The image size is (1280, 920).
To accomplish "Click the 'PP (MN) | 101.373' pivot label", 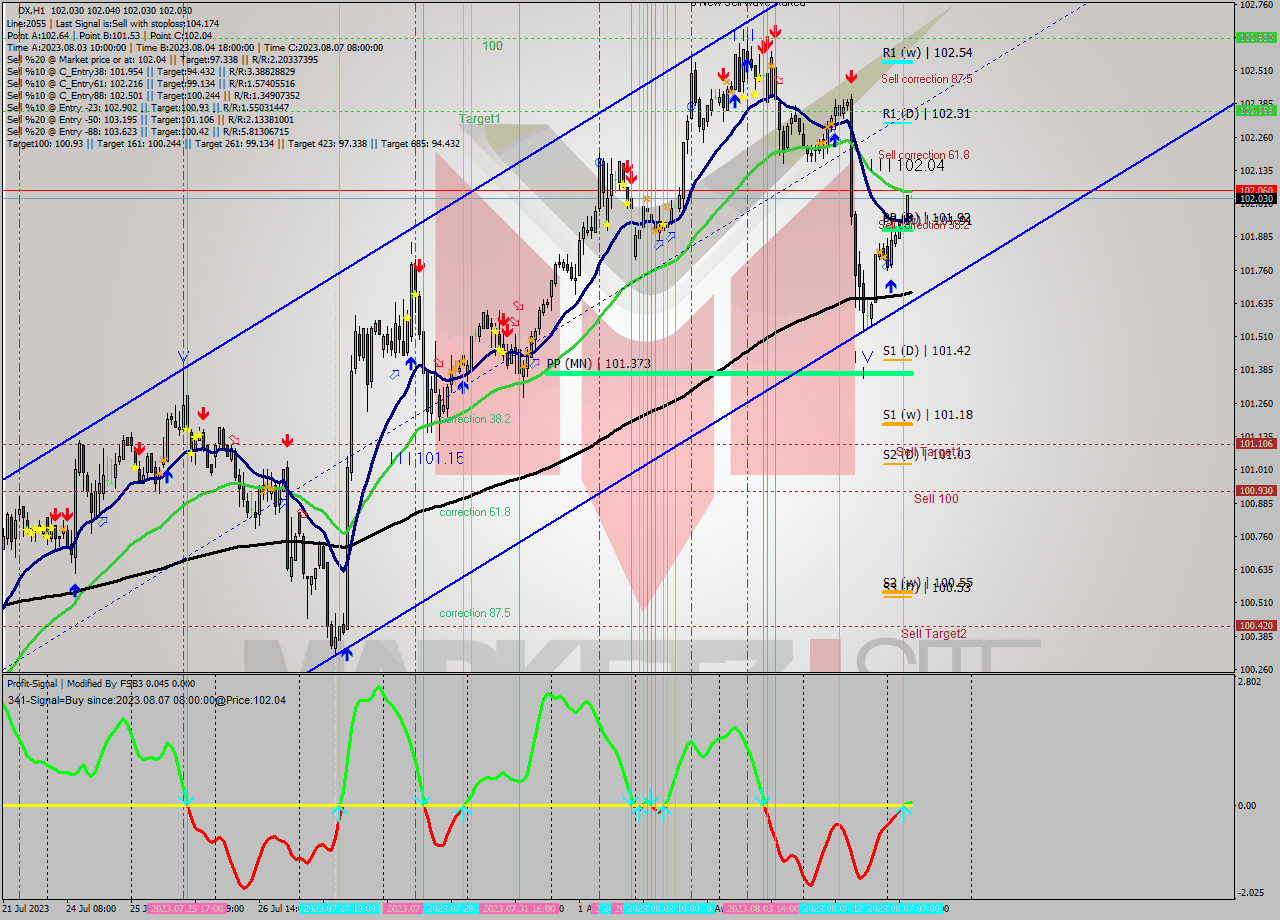I will pos(599,363).
